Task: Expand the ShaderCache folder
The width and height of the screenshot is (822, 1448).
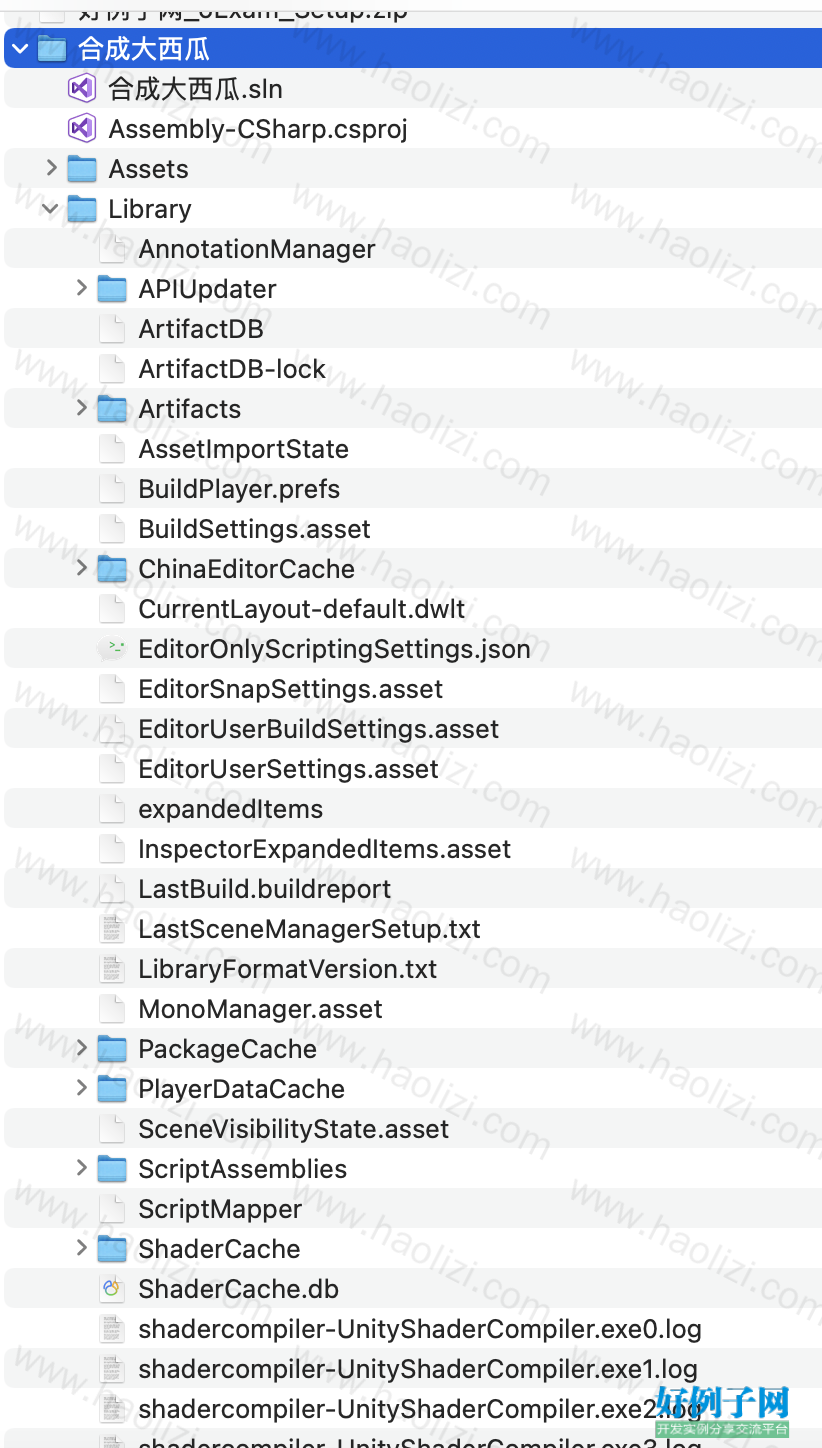Action: pyautogui.click(x=82, y=1248)
